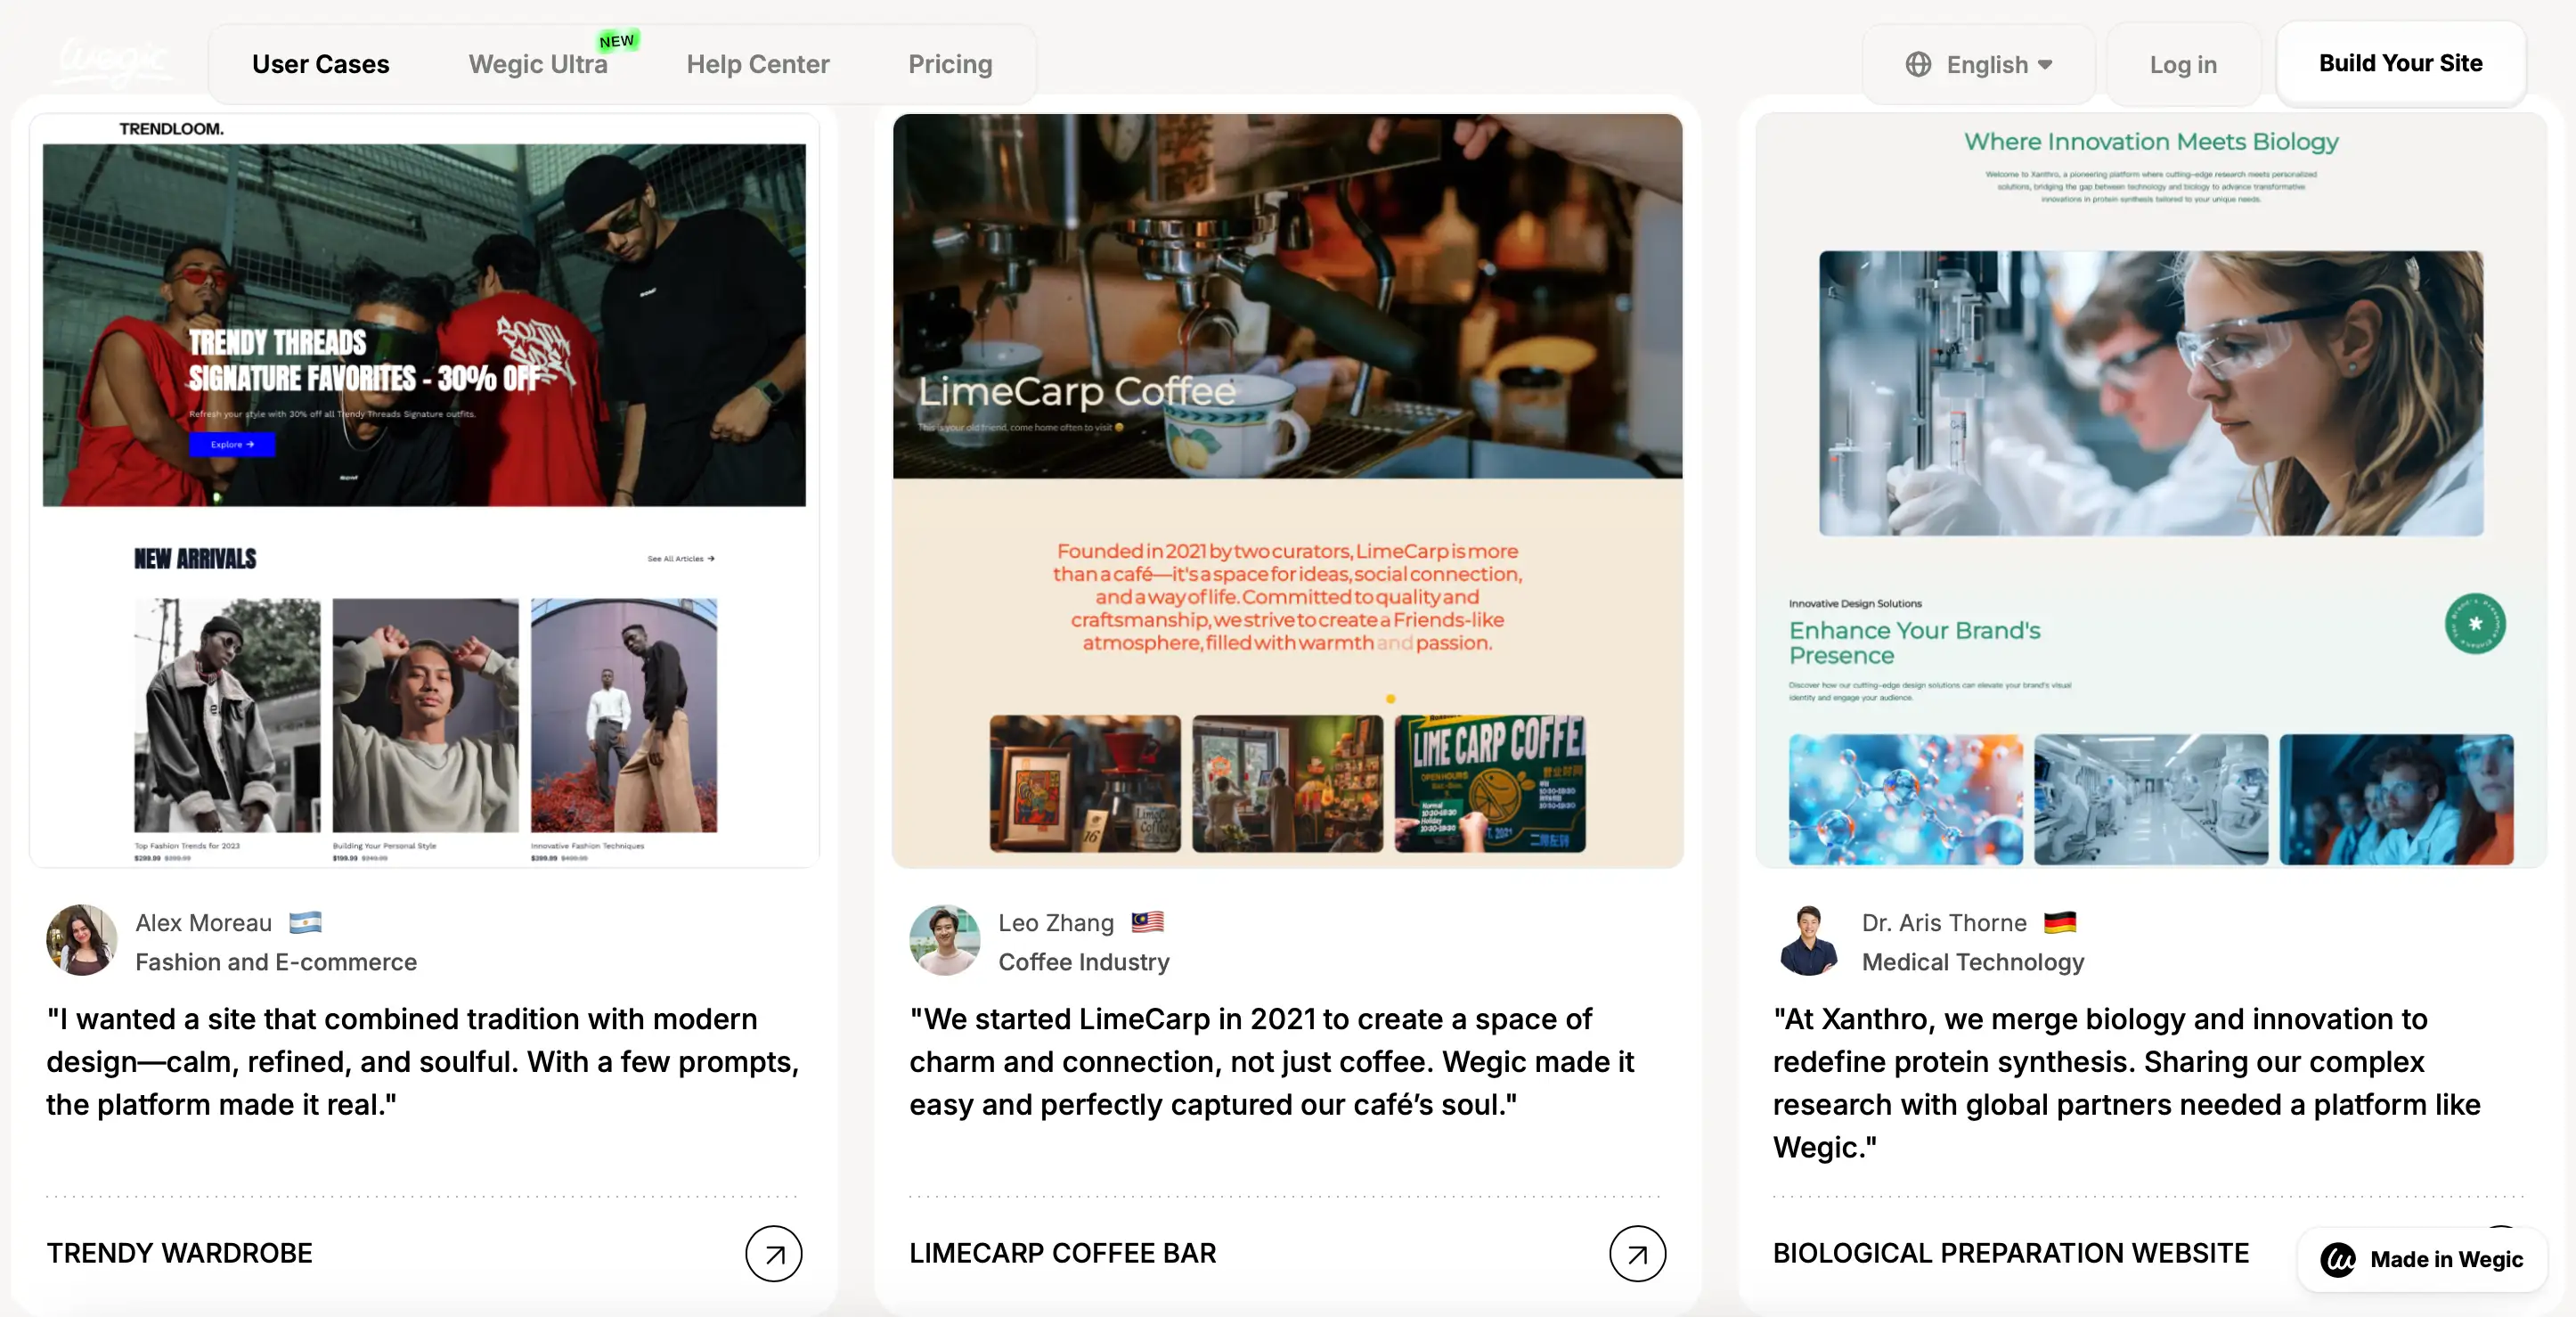Click the NEW ARRIVALS heading in preview
Screen dimensions: 2576x1317
click(195, 558)
